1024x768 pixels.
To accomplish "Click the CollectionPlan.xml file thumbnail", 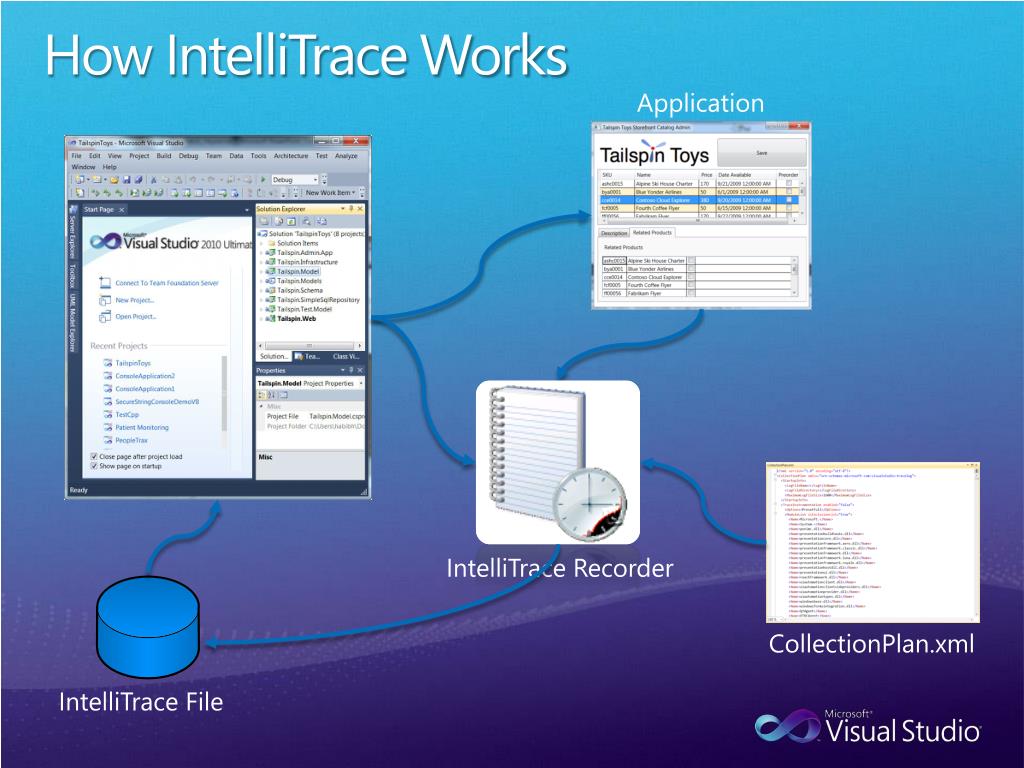I will [872, 543].
